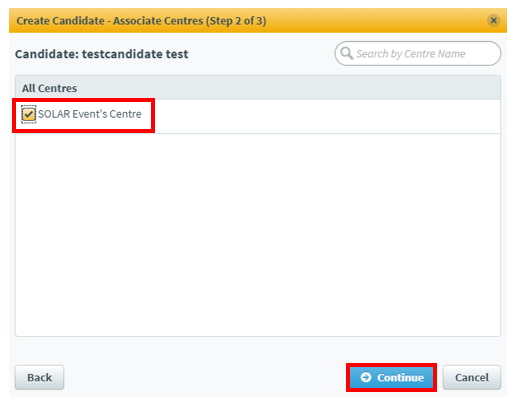The image size is (515, 406).
Task: Click the arrow icon on Continue
Action: coord(366,377)
